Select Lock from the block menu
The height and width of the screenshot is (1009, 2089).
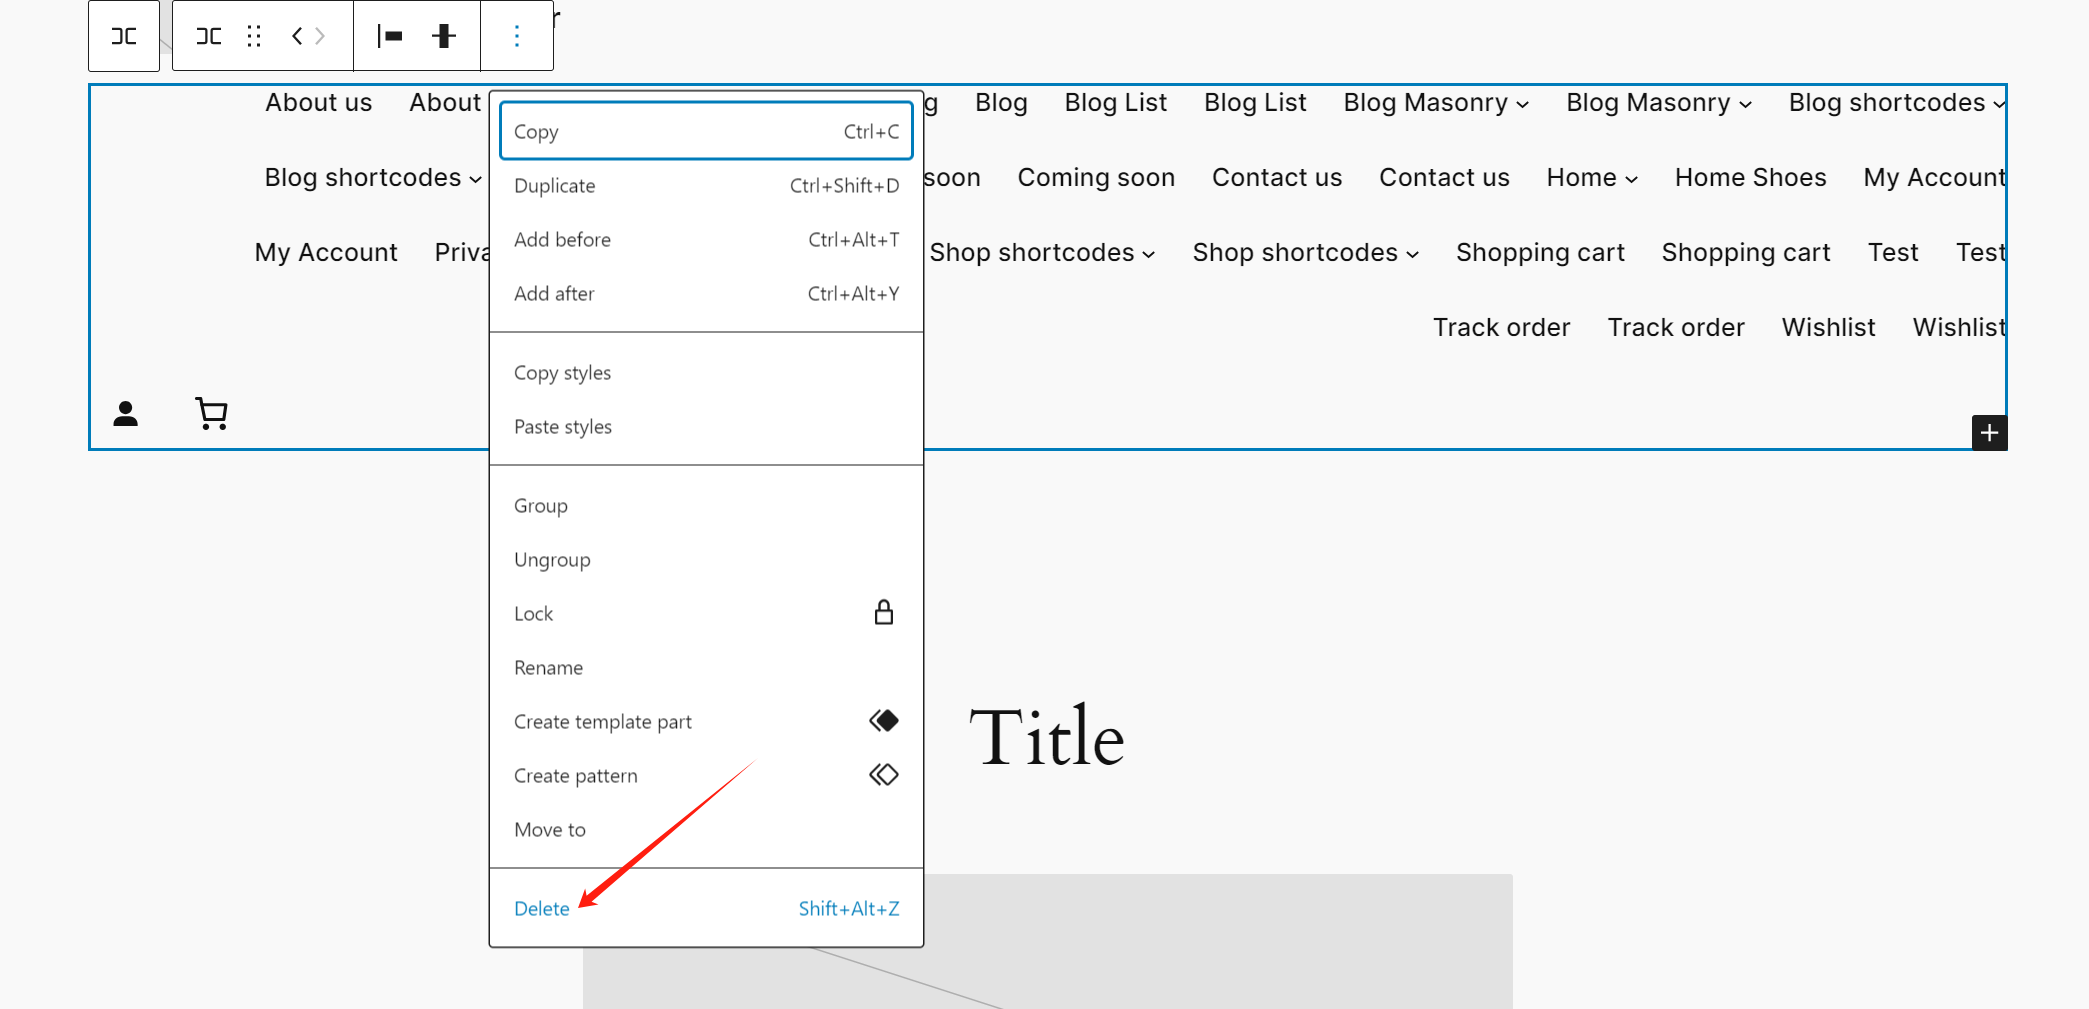533,613
